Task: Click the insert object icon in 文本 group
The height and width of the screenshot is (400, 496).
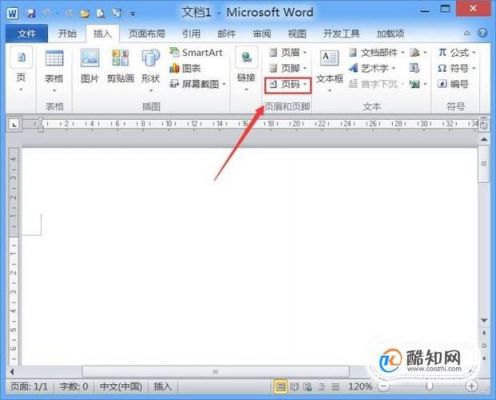Action: pos(418,84)
